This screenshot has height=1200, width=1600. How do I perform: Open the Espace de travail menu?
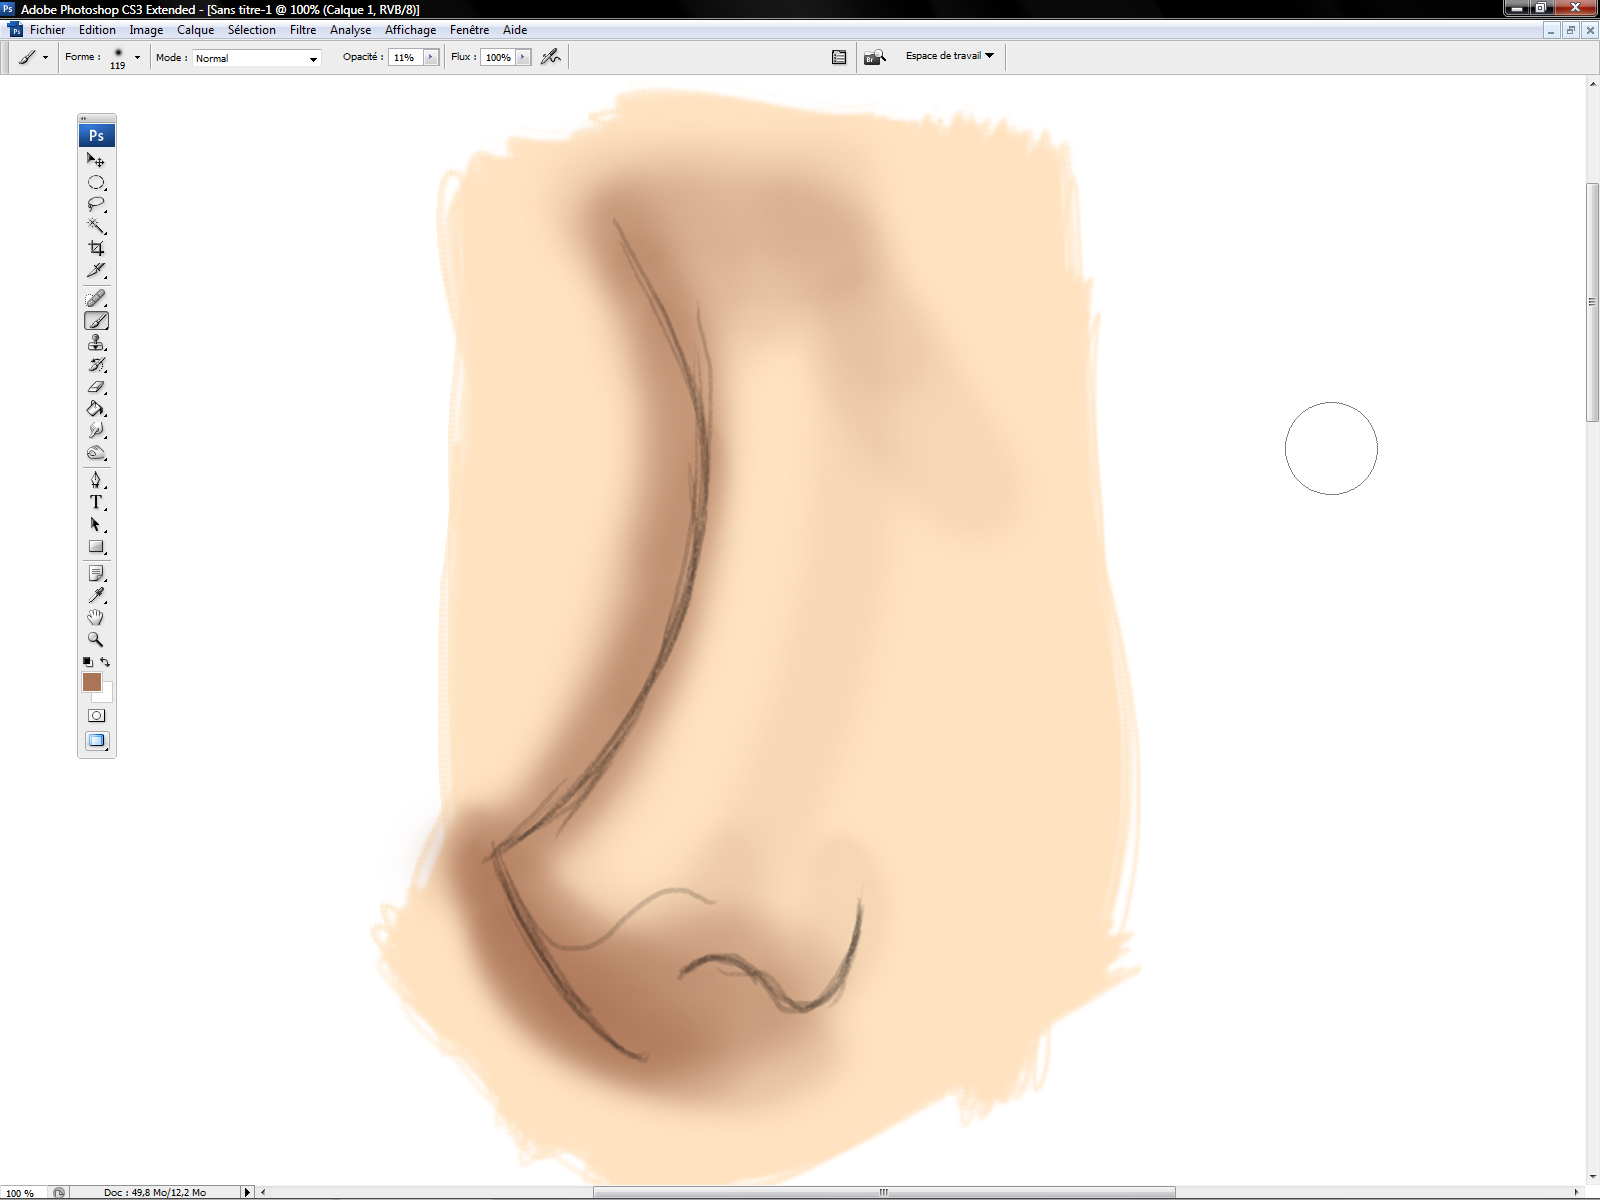[x=950, y=56]
